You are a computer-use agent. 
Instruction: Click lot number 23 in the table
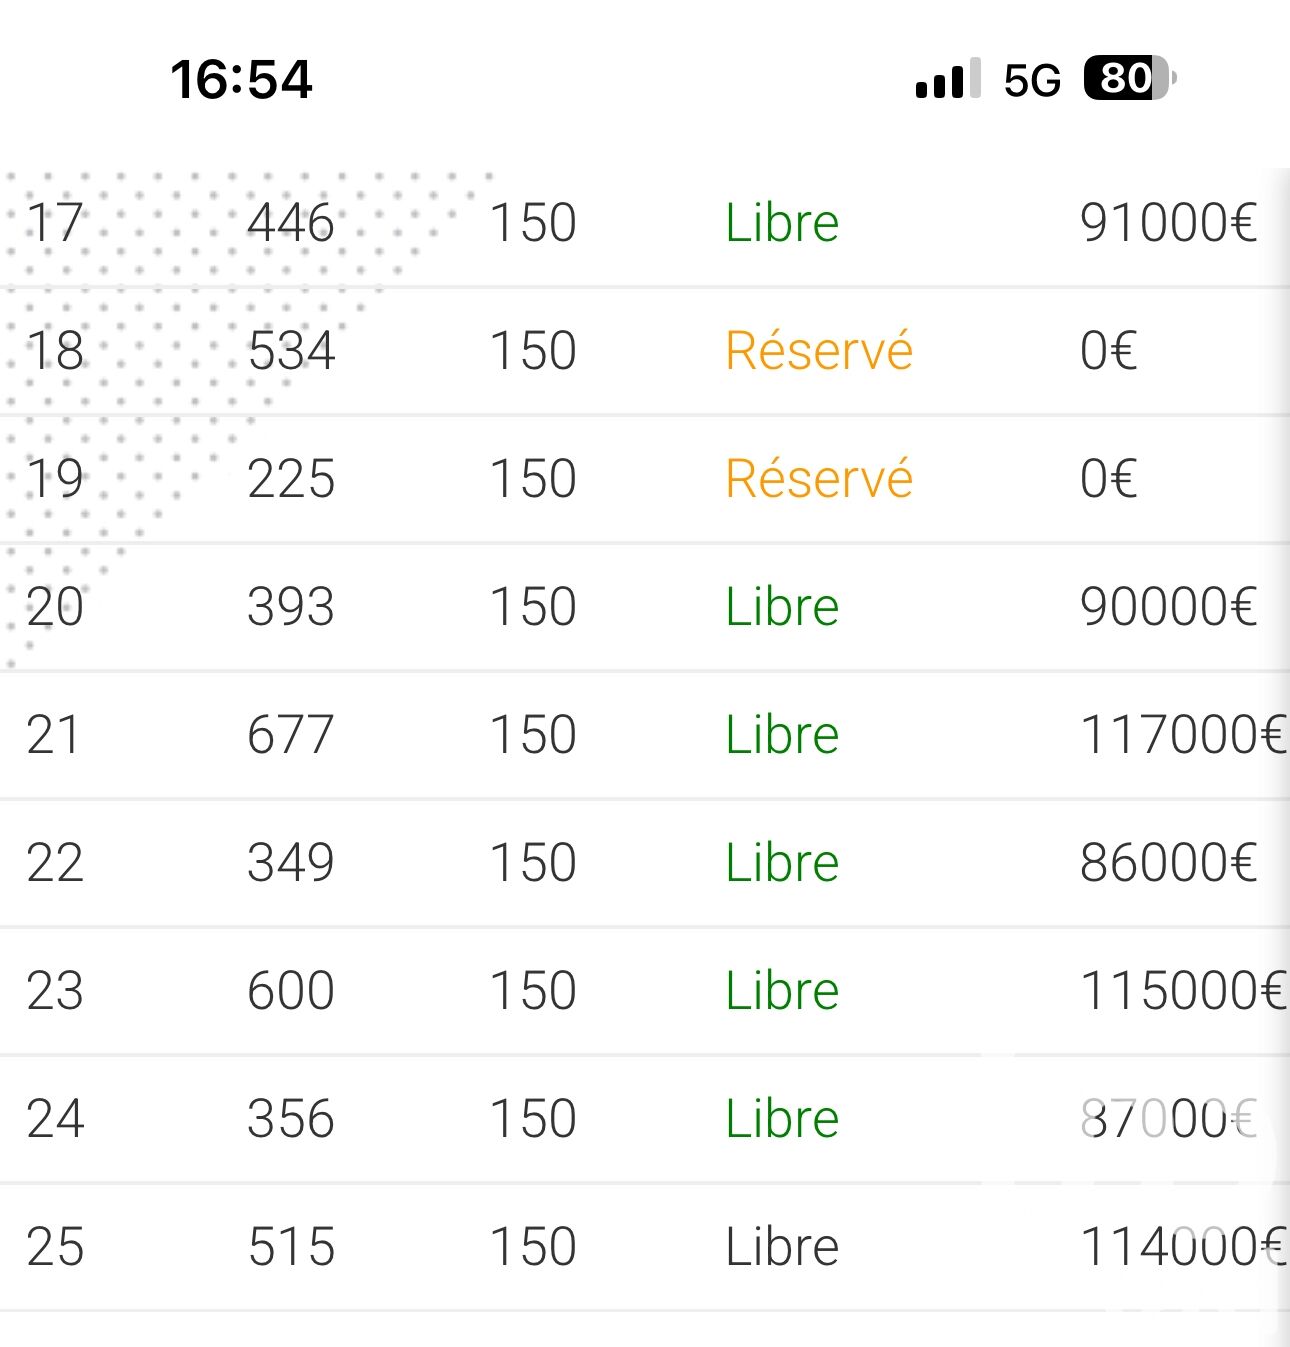pos(55,991)
